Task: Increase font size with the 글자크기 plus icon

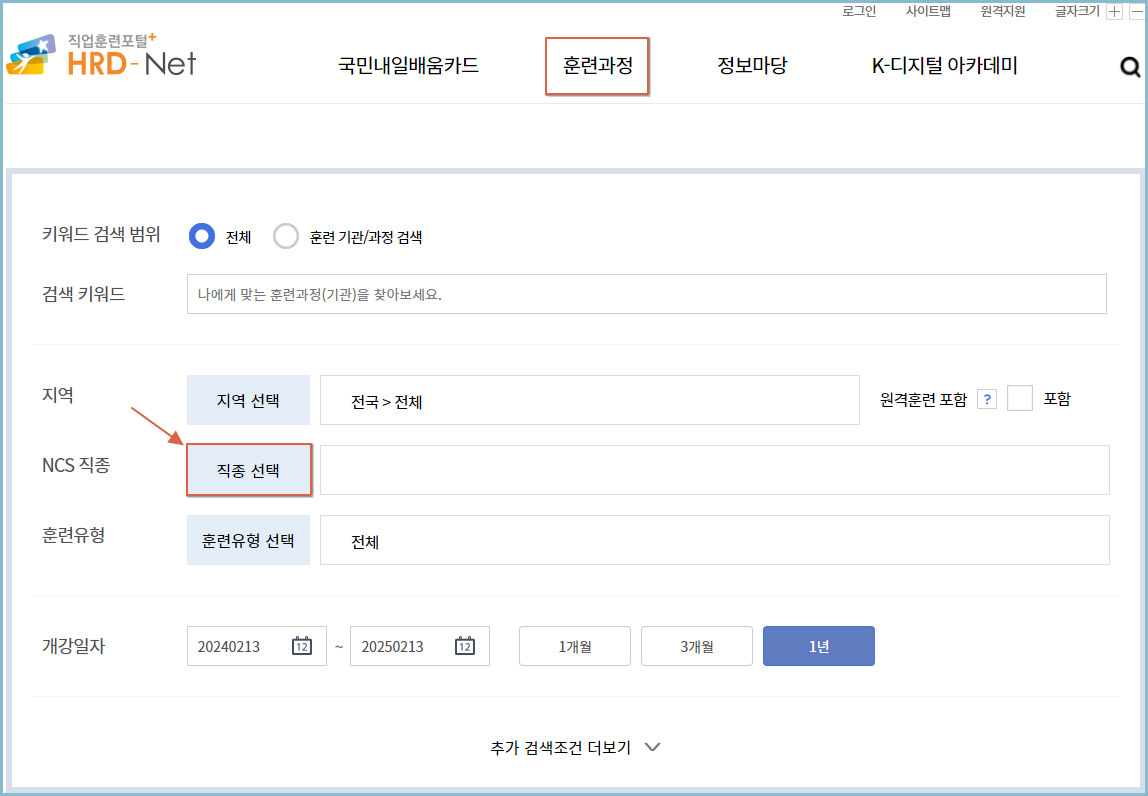Action: tap(1113, 11)
